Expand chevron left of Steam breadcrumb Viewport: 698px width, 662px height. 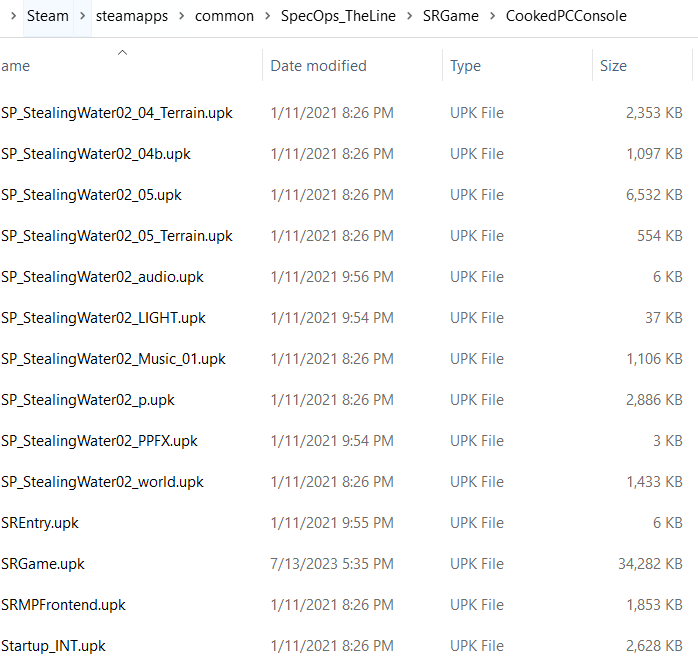click(13, 16)
